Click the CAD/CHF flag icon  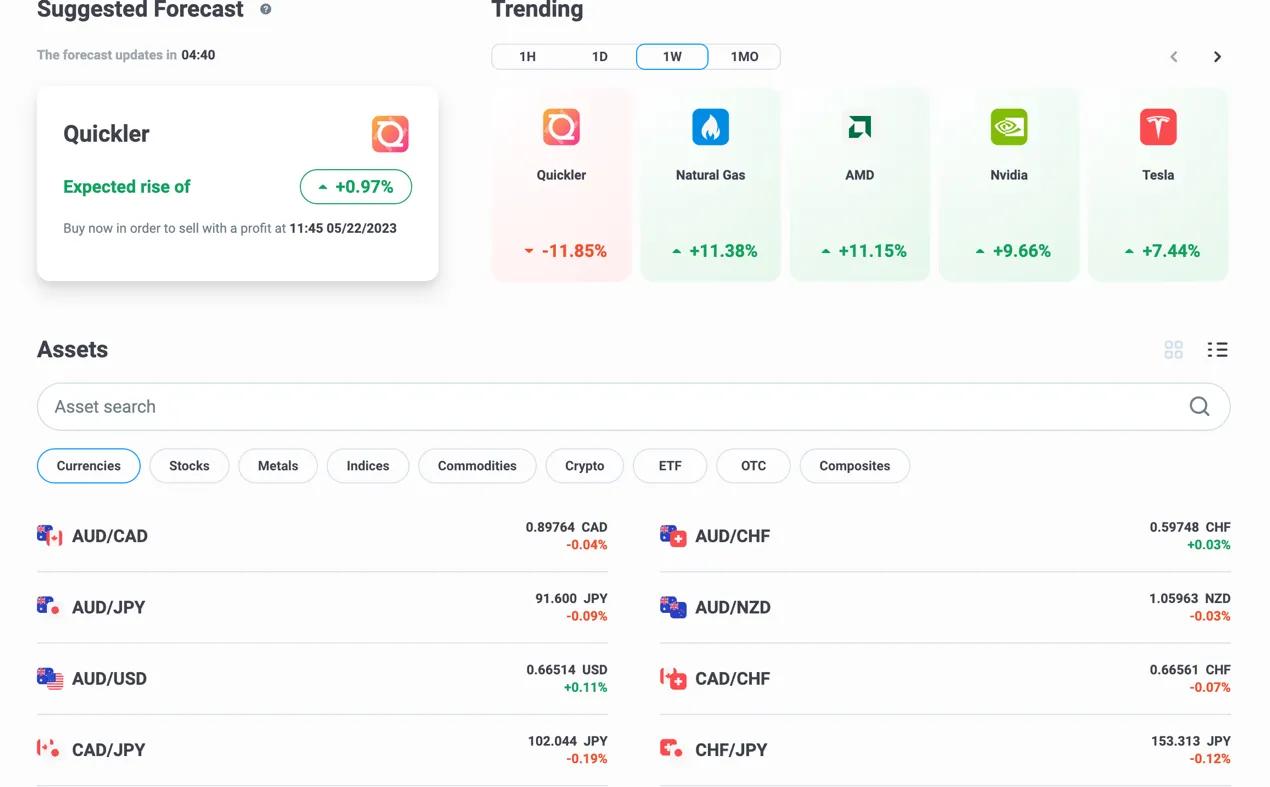point(673,678)
